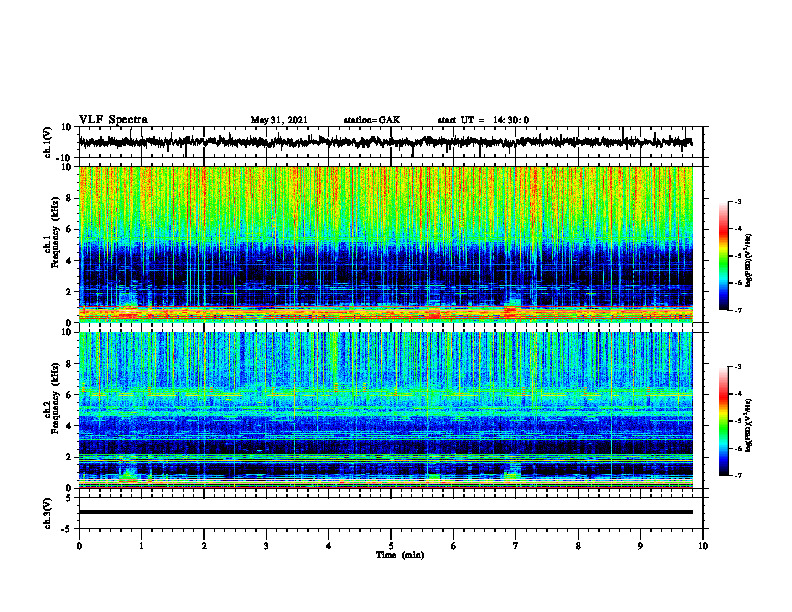Click the "Time (min)" x-axis label
This screenshot has width=792, height=612.
point(400,555)
